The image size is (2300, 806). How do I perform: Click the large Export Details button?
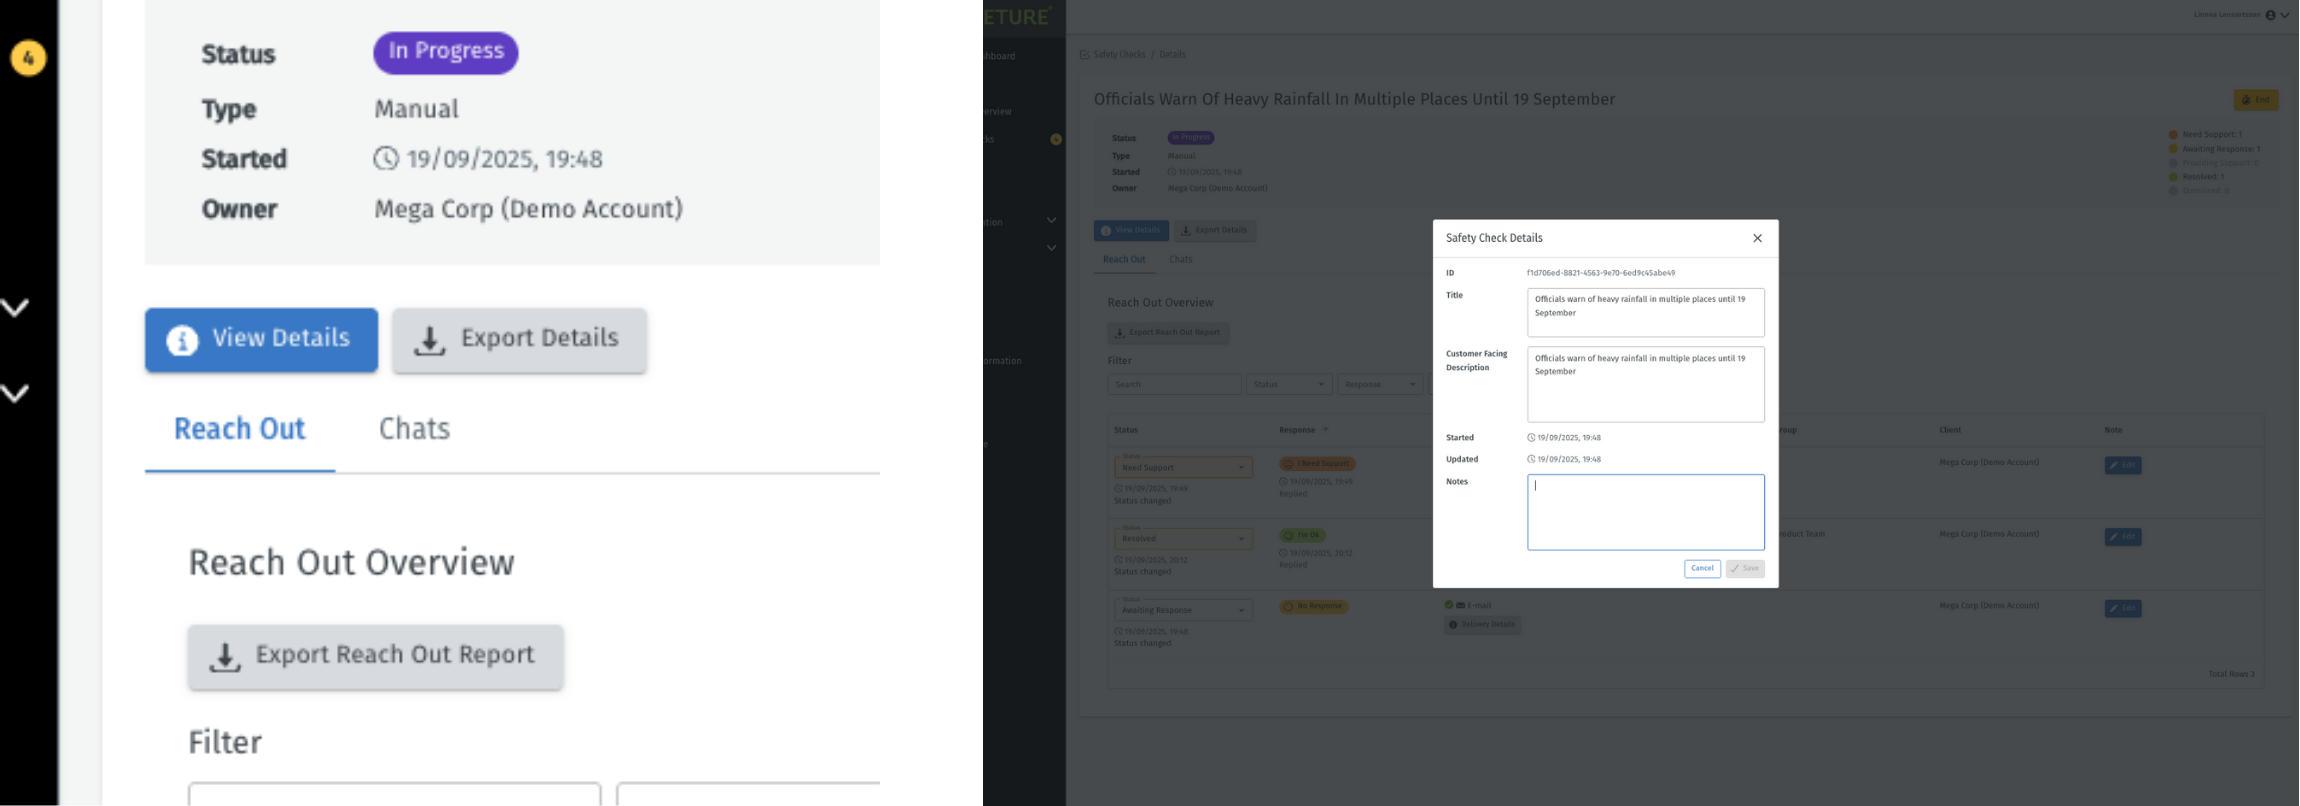519,339
